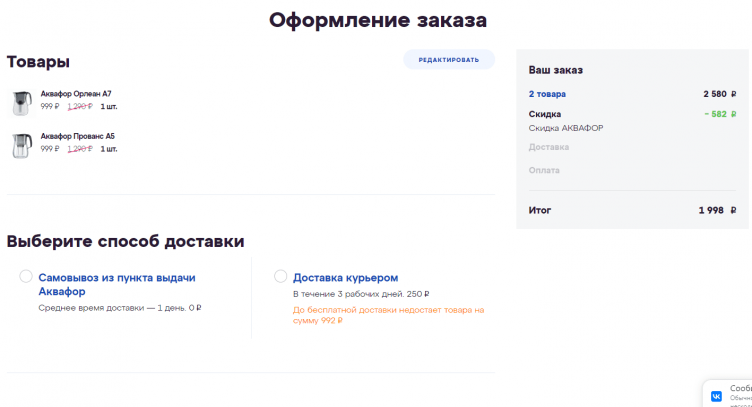Click the Ваш заказ heading
This screenshot has height=407, width=752.
556,70
